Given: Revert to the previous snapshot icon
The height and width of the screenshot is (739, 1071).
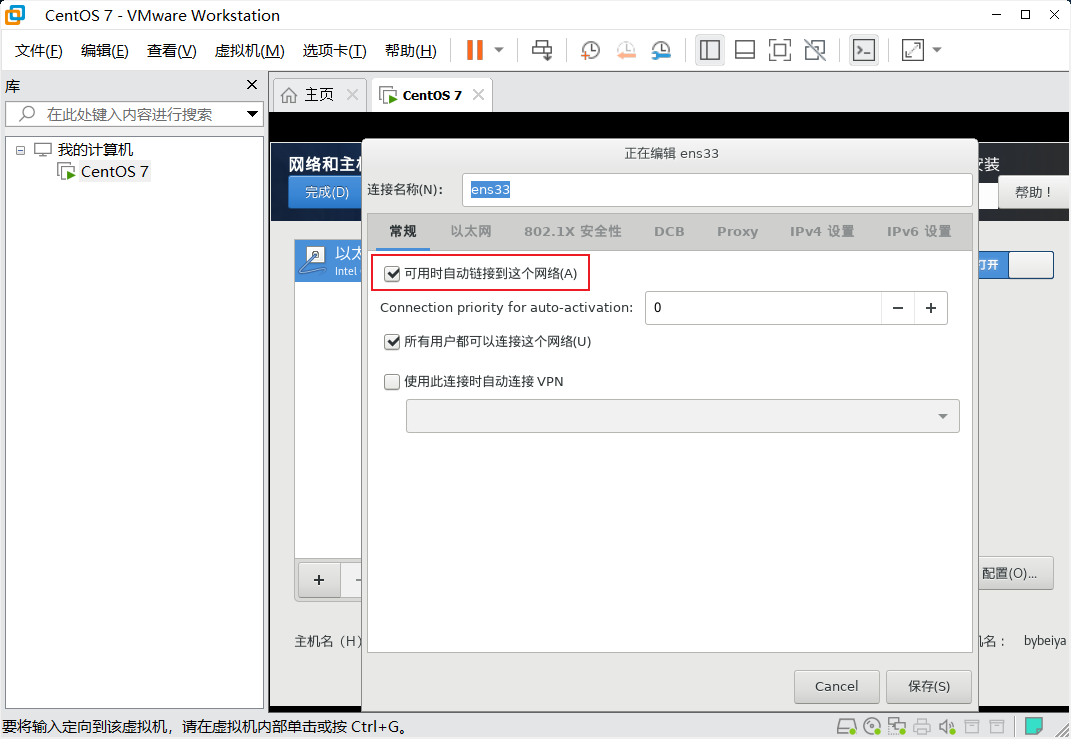Looking at the screenshot, I should pos(626,50).
